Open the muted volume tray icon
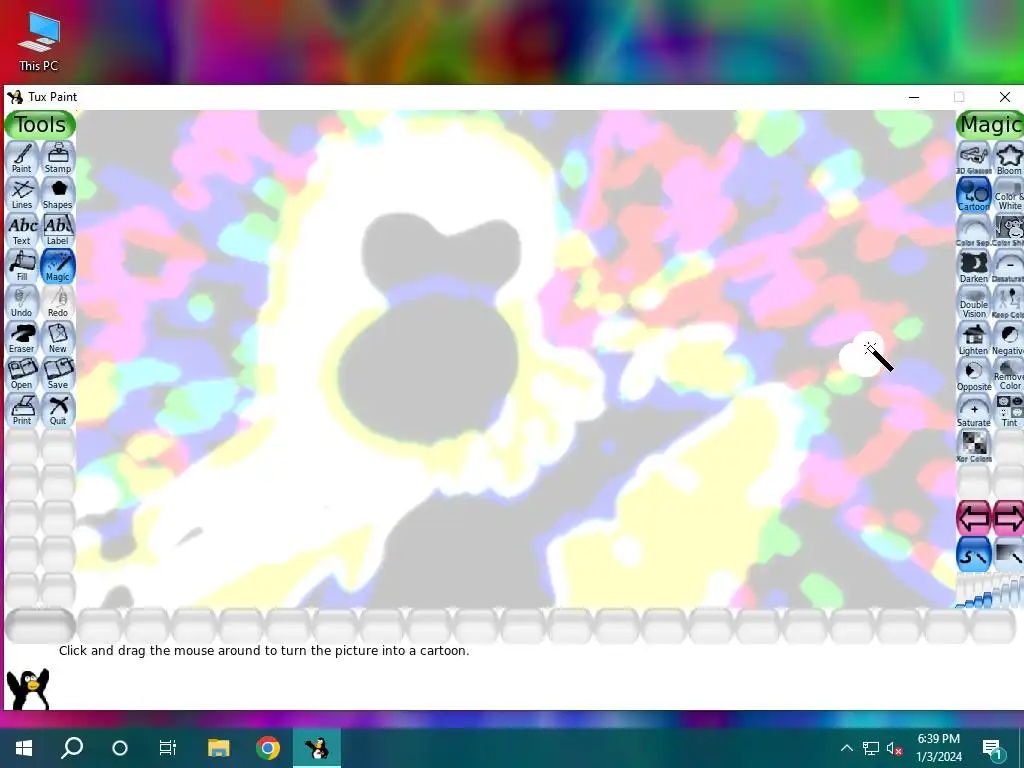The height and width of the screenshot is (768, 1024). (895, 748)
